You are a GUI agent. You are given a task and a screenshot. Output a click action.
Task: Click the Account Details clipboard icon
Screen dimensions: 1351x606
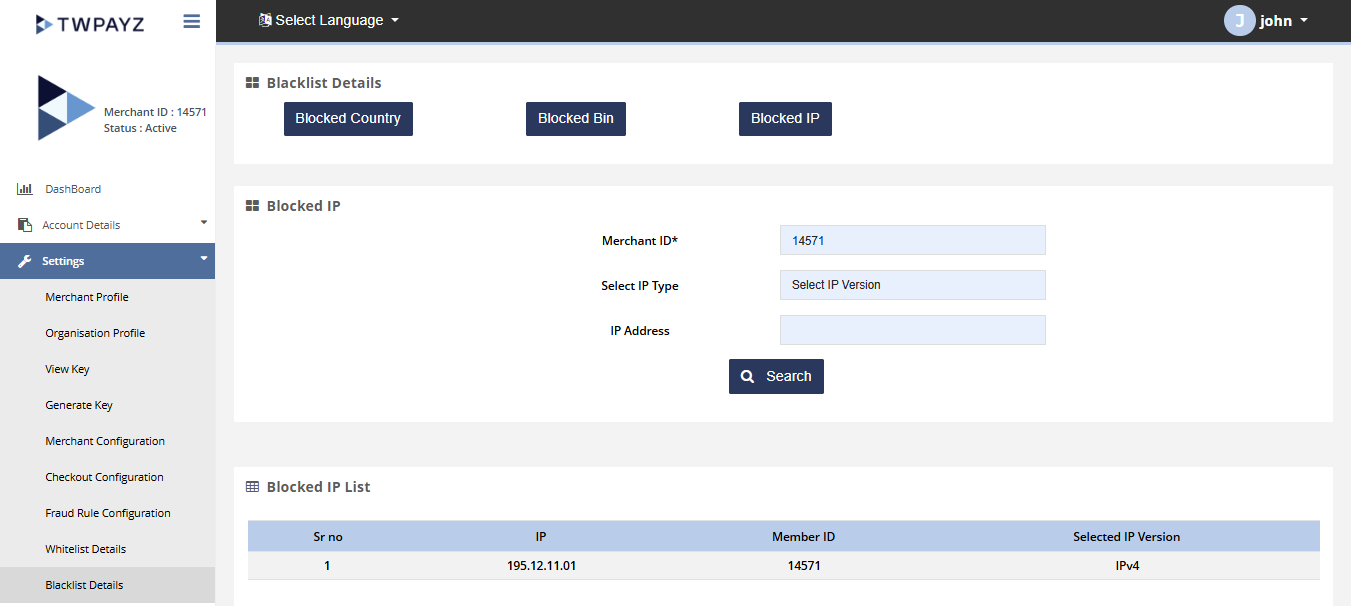point(25,225)
